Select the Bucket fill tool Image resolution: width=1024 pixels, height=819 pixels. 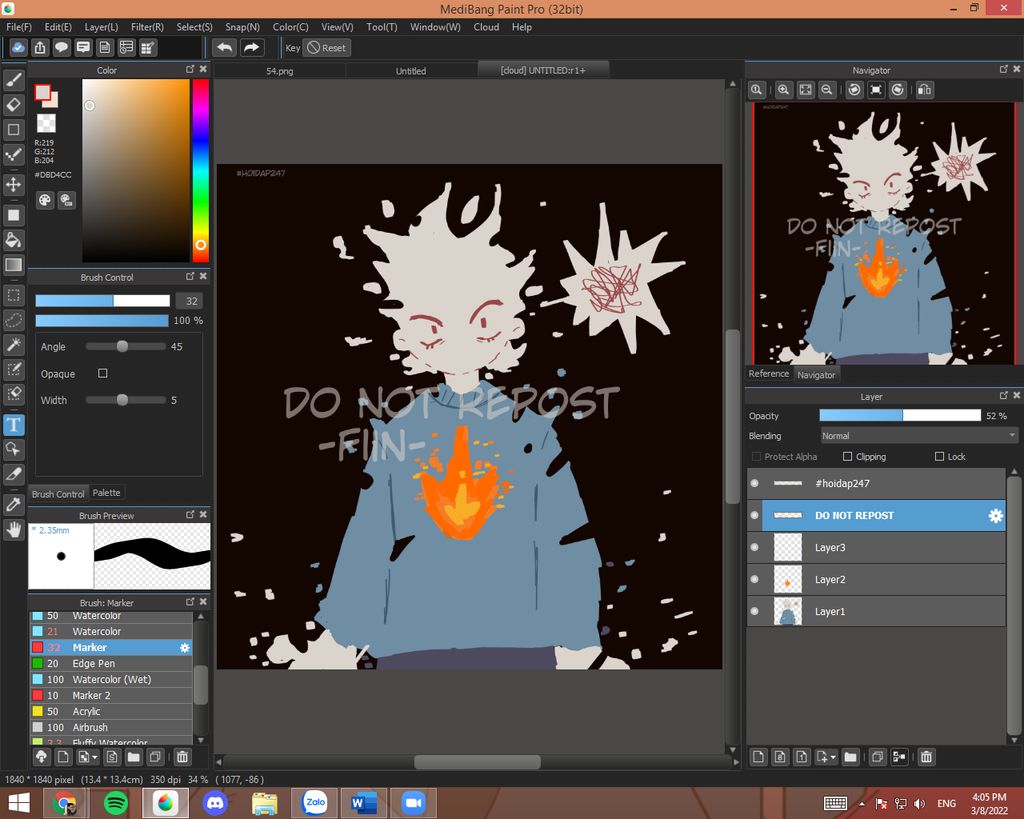pos(14,240)
